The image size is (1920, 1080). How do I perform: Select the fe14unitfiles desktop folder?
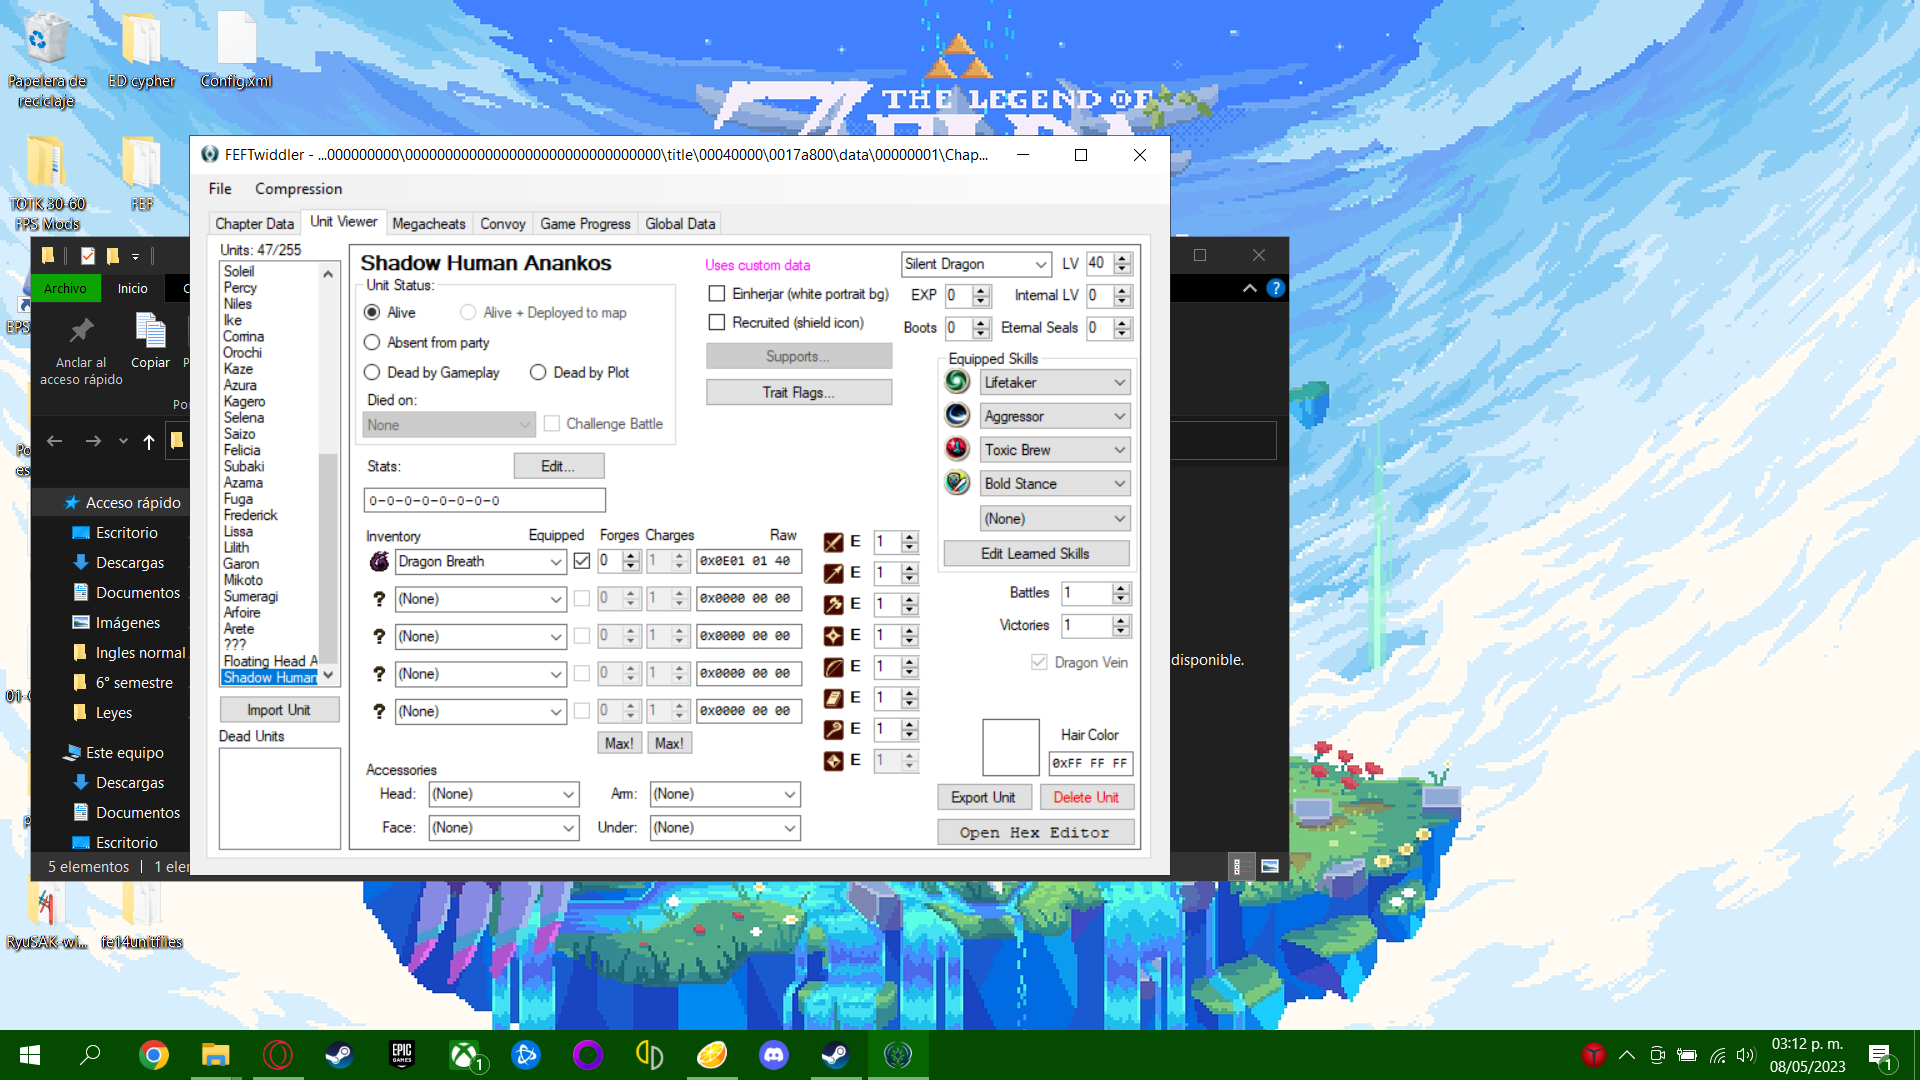pyautogui.click(x=142, y=916)
